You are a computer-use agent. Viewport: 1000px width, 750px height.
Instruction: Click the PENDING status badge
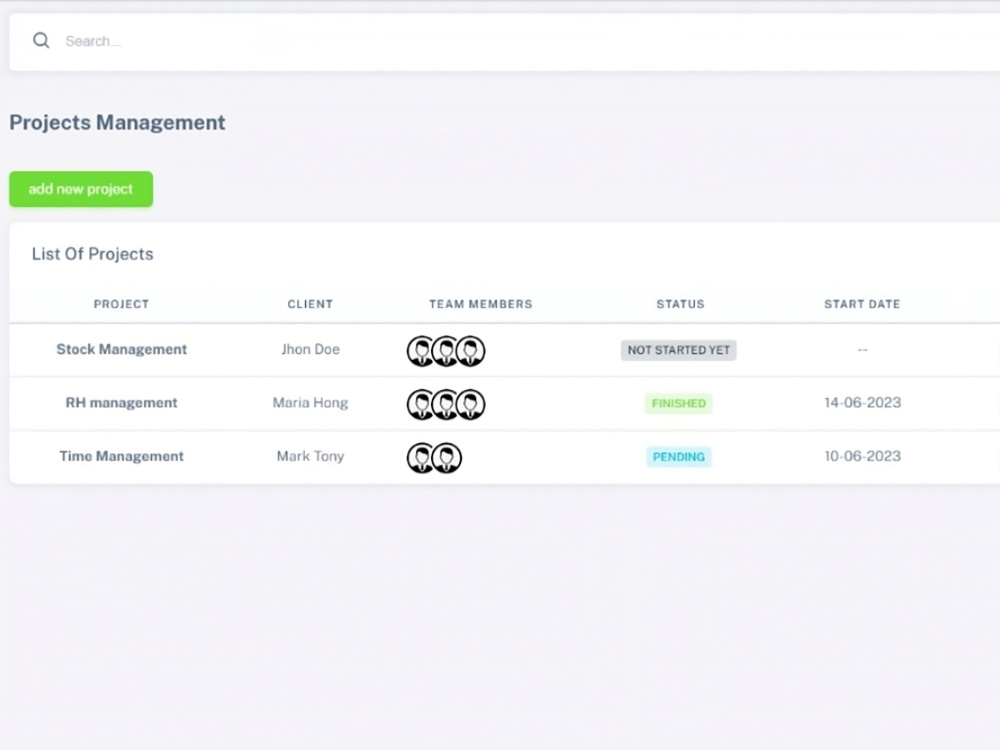(x=679, y=457)
